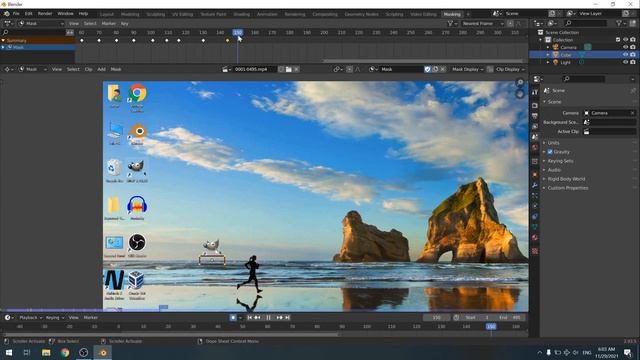Jump to the end frame
The width and height of the screenshot is (640, 360).
tap(287, 318)
